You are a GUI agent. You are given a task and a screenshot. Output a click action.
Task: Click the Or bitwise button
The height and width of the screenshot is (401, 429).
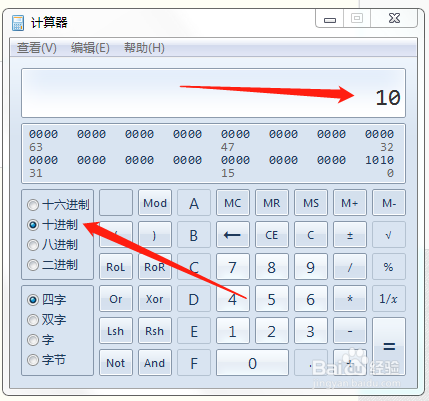(x=116, y=299)
